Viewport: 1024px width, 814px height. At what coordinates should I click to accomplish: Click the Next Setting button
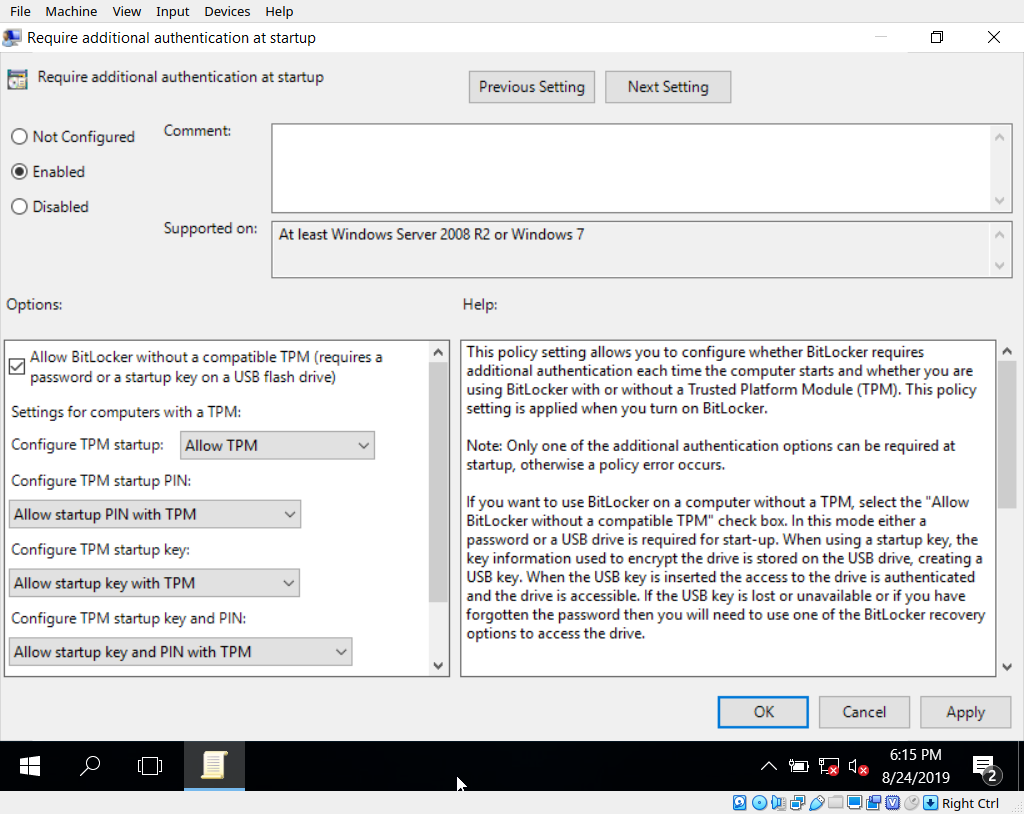click(667, 87)
